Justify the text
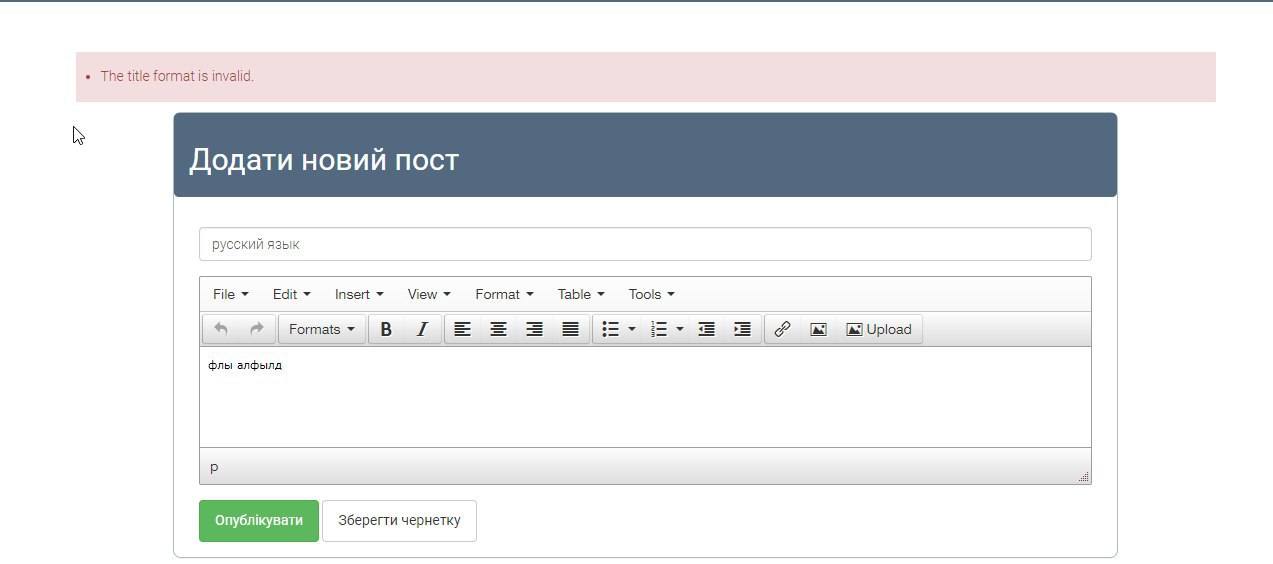1273x564 pixels. pos(570,329)
